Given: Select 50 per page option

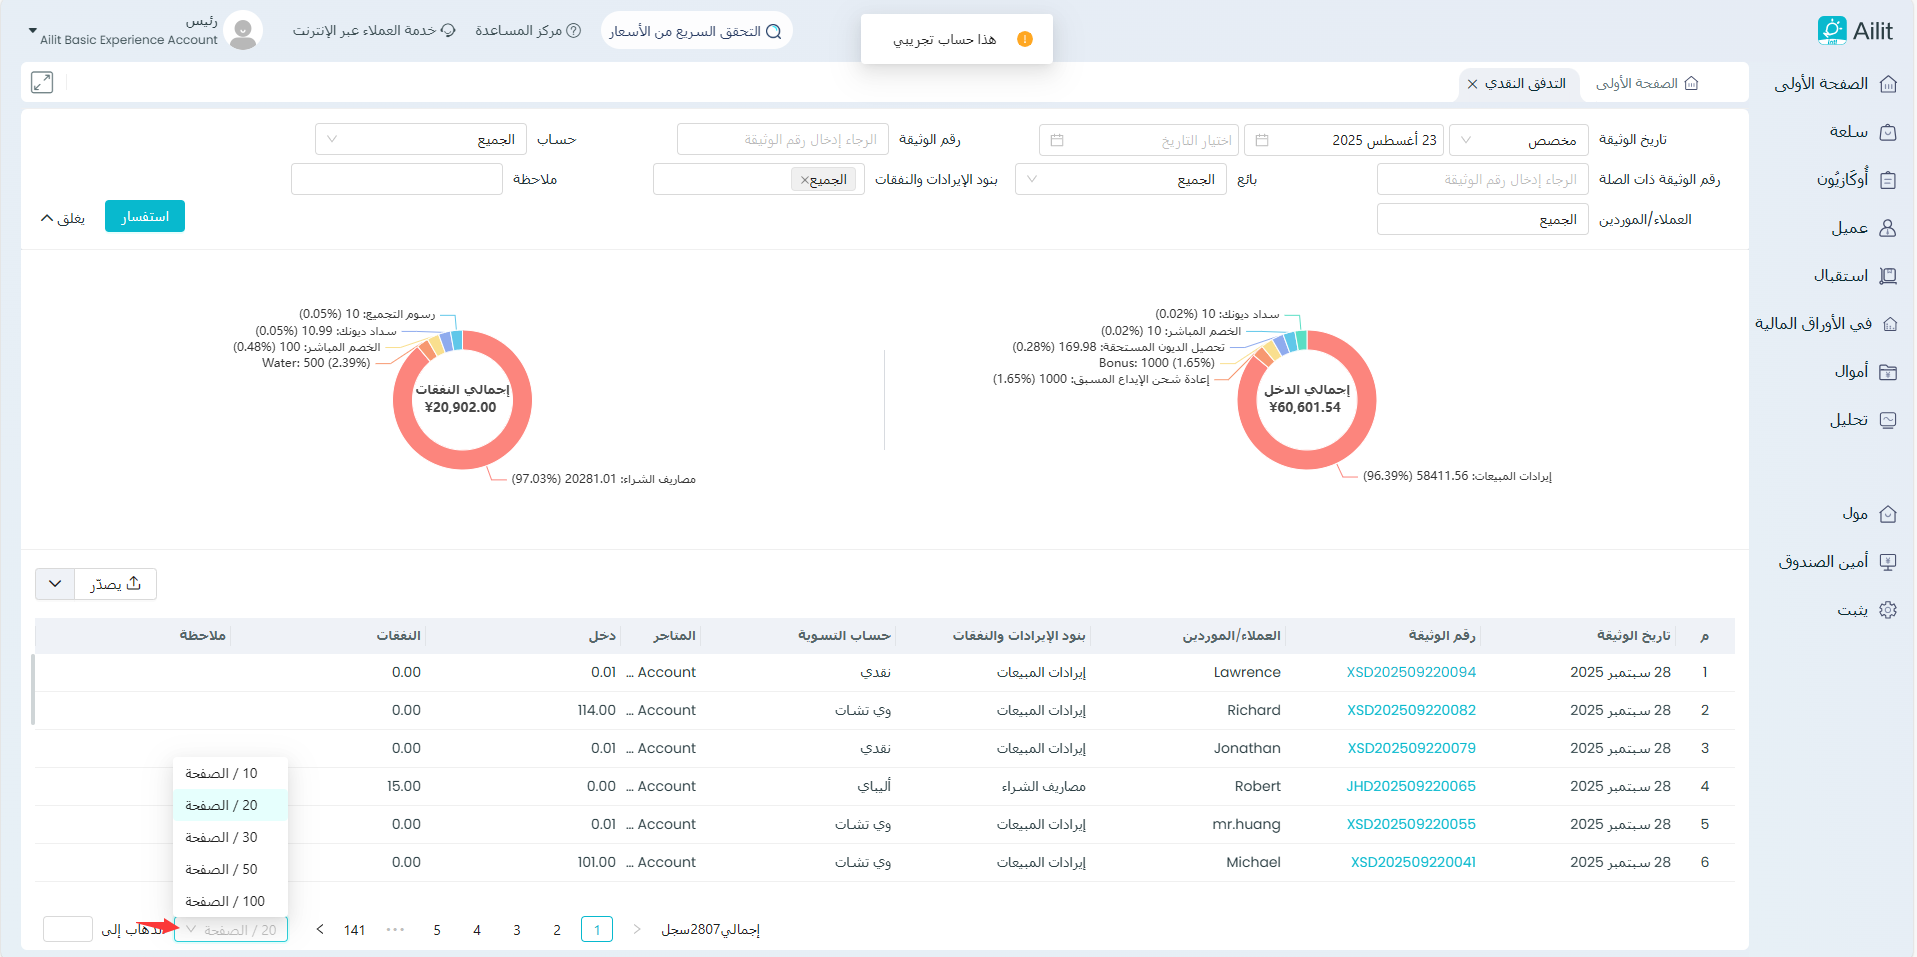Looking at the screenshot, I should click(x=221, y=869).
